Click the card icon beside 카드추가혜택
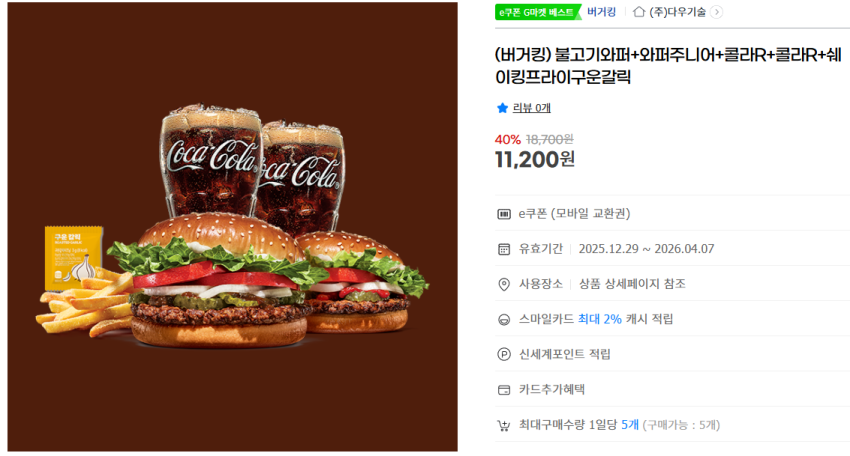850x456 pixels. coord(504,390)
